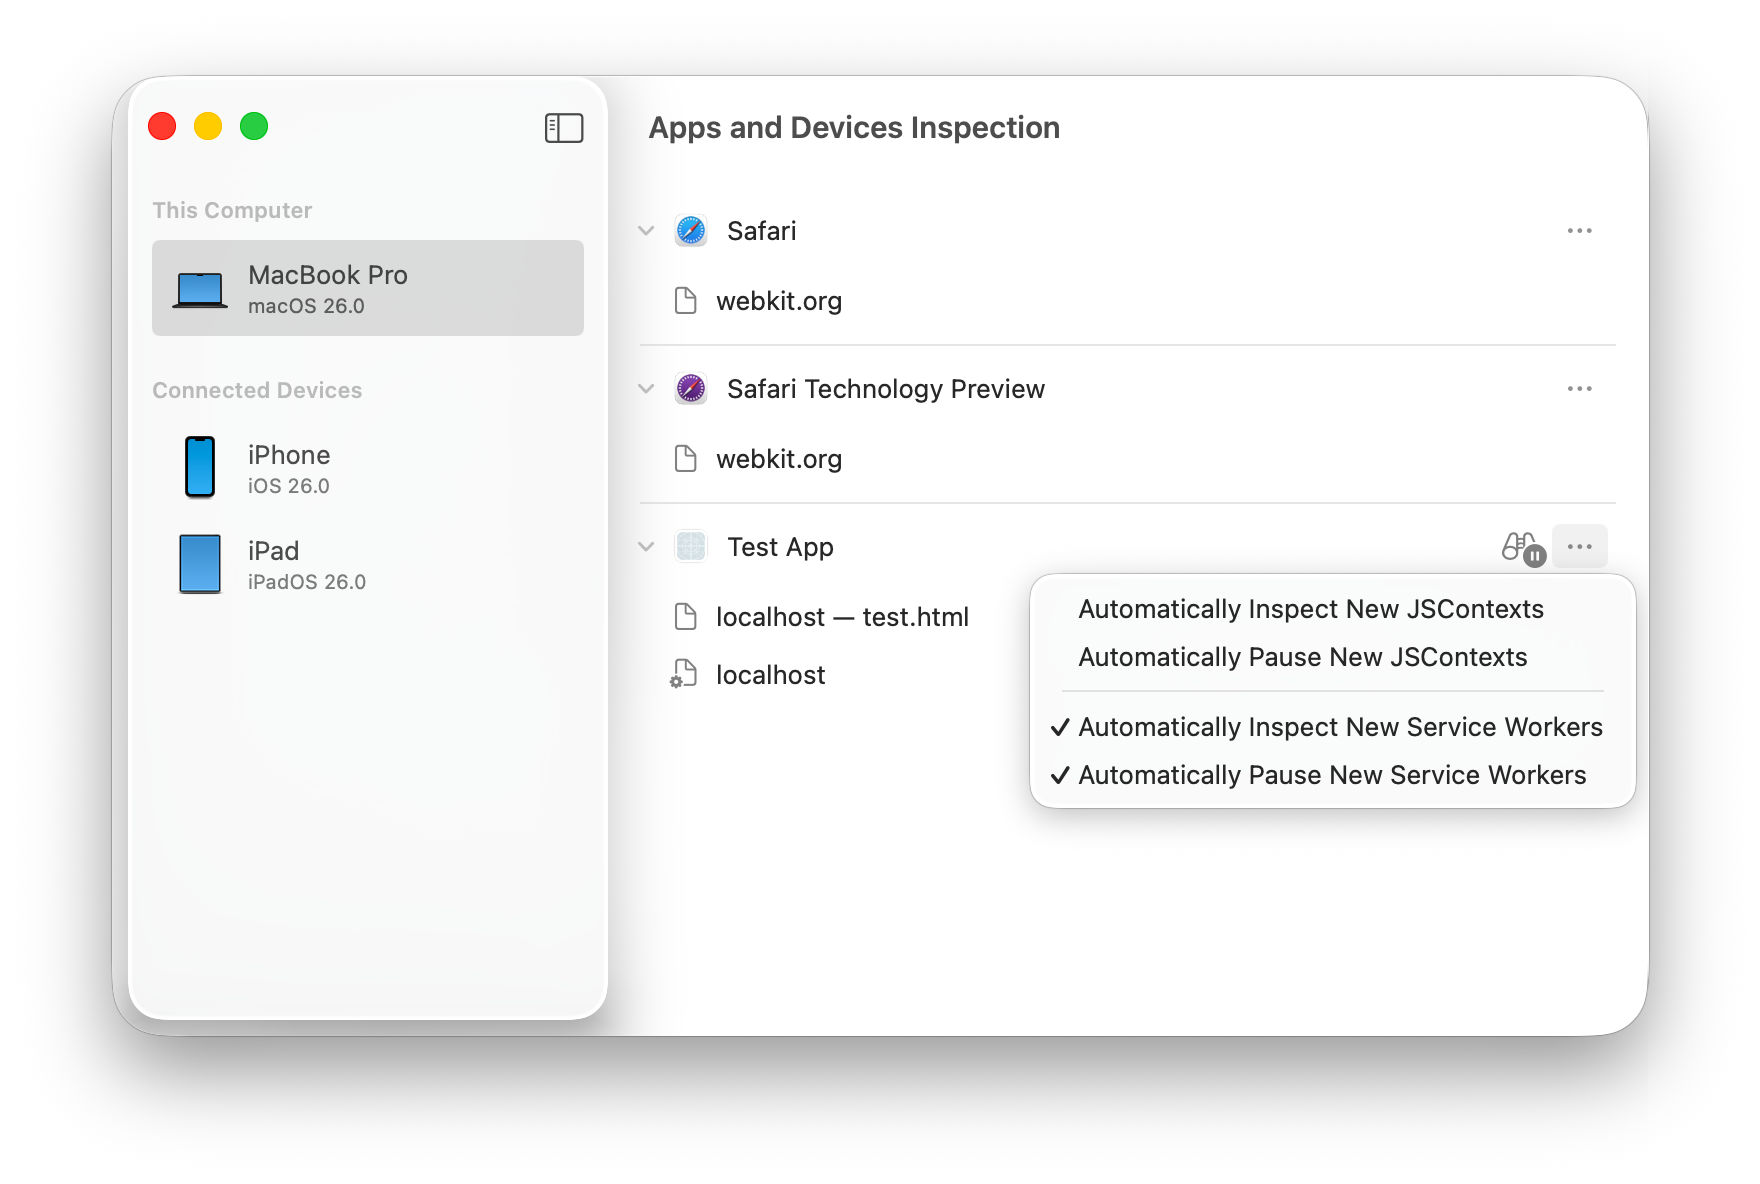Collapse the Safari Technology Preview chevron
The image size is (1760, 1184).
[x=646, y=389]
